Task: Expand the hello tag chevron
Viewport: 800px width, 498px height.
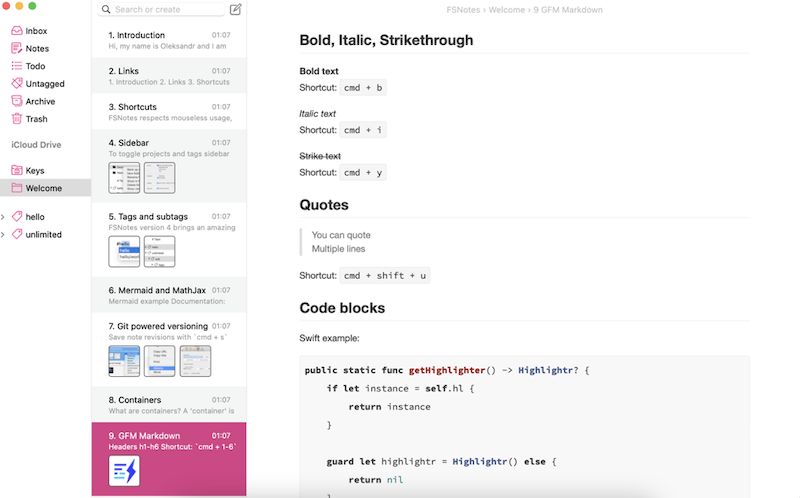Action: tap(3, 217)
